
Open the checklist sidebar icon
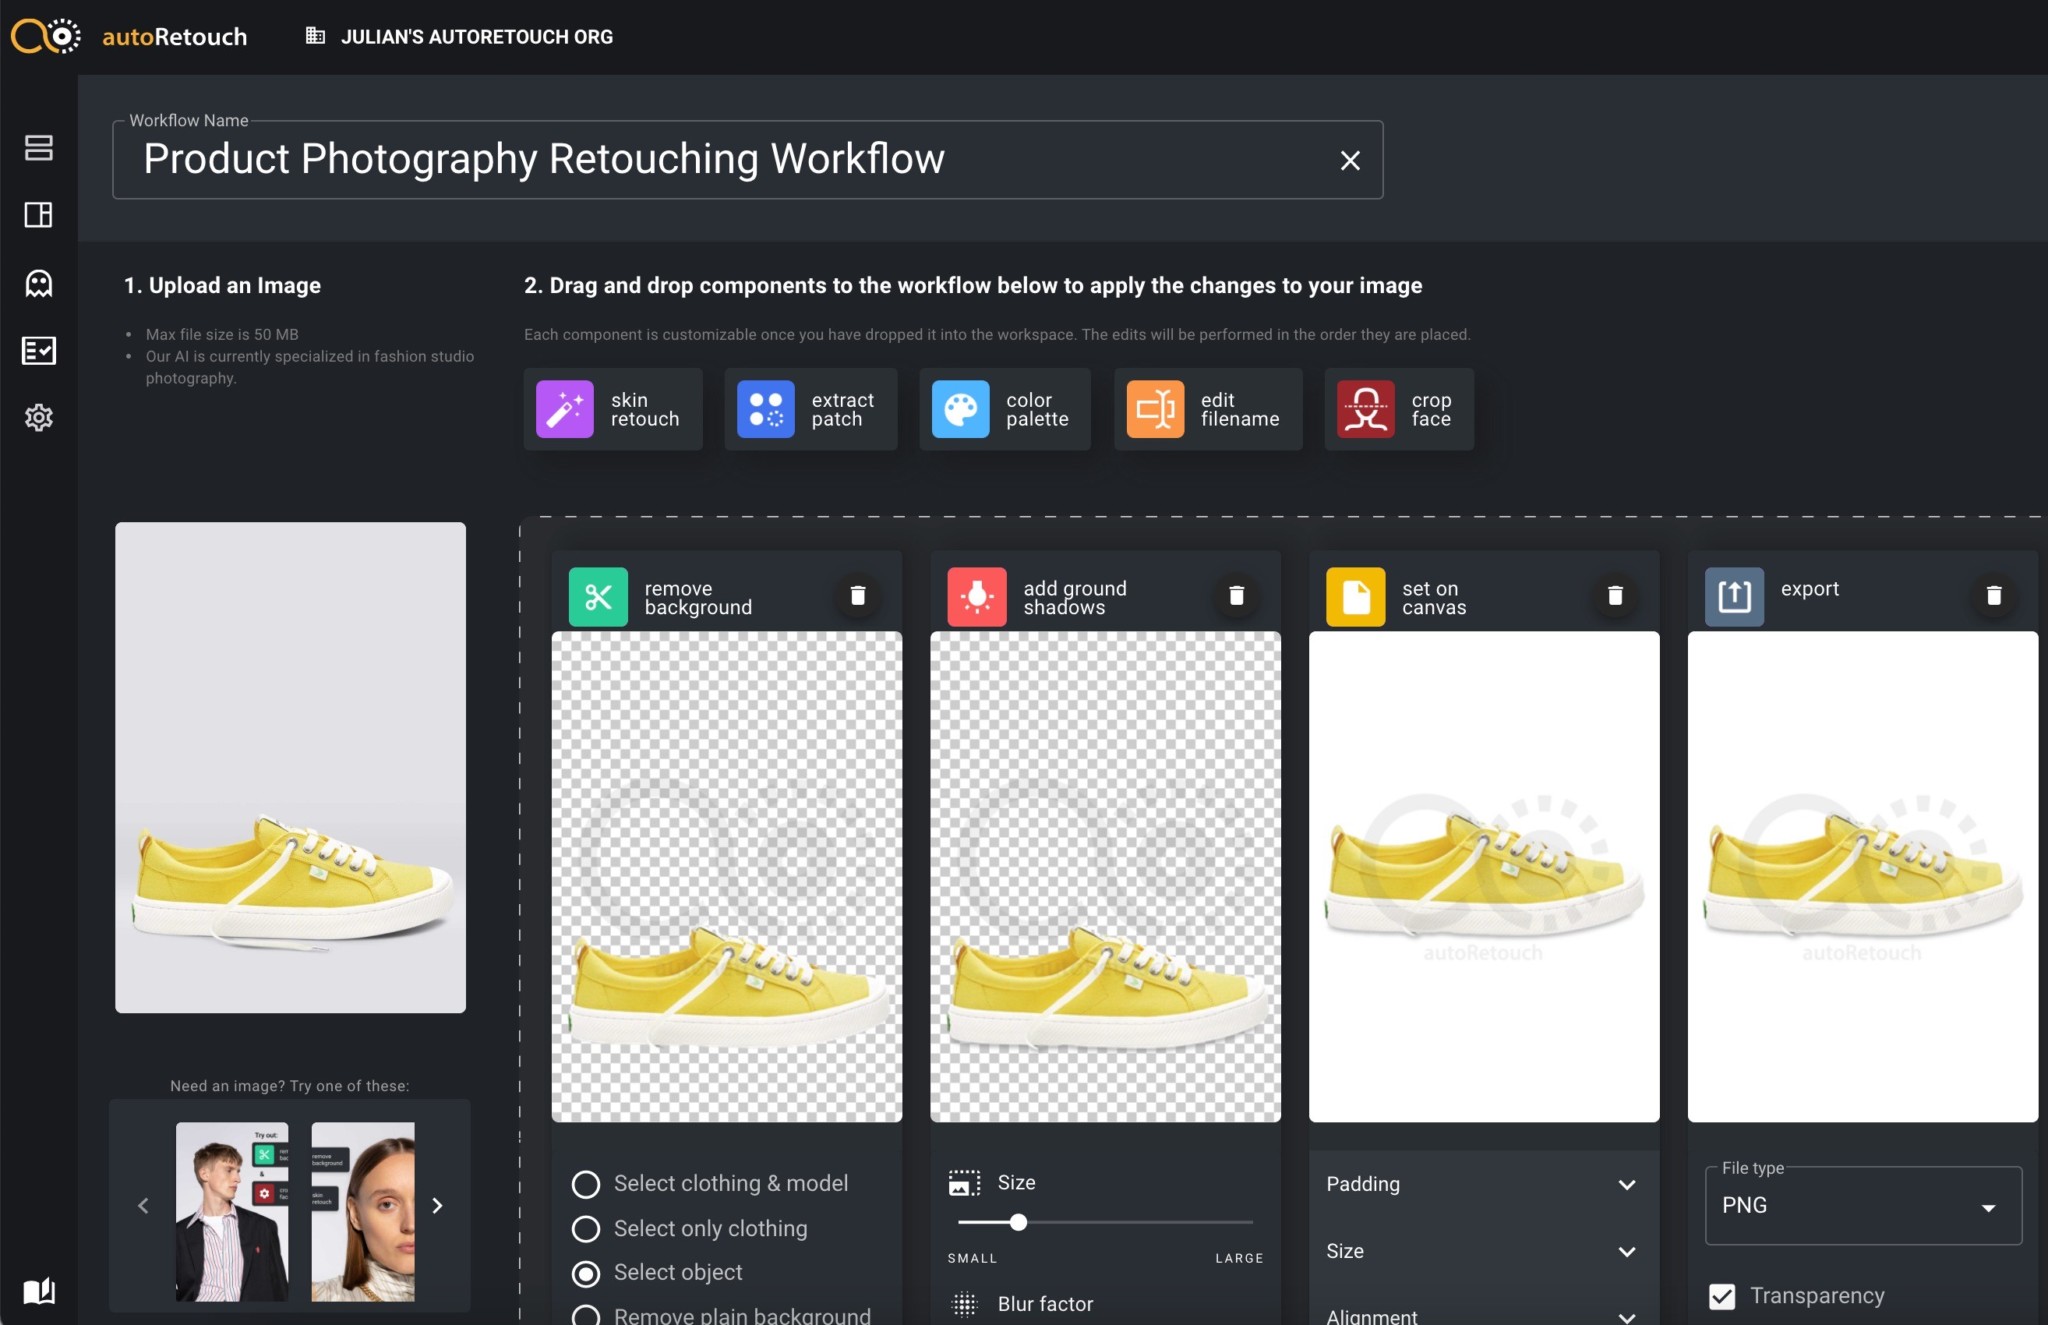click(39, 350)
